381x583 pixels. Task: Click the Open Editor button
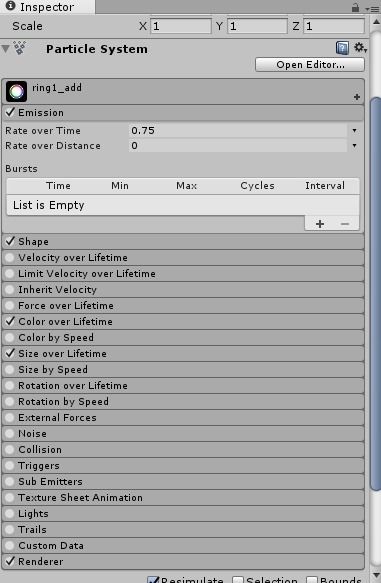pos(310,65)
